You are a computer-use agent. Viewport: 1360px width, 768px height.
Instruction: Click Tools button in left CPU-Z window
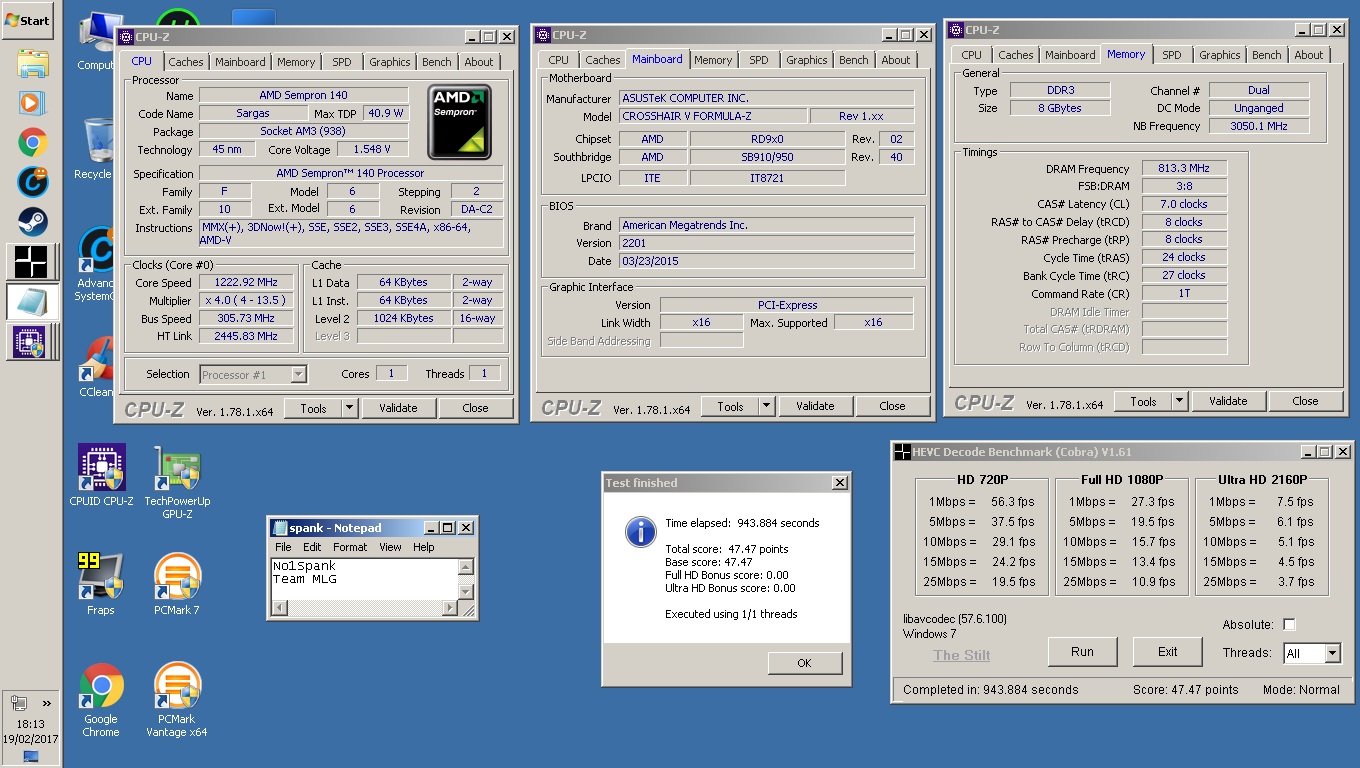point(313,408)
